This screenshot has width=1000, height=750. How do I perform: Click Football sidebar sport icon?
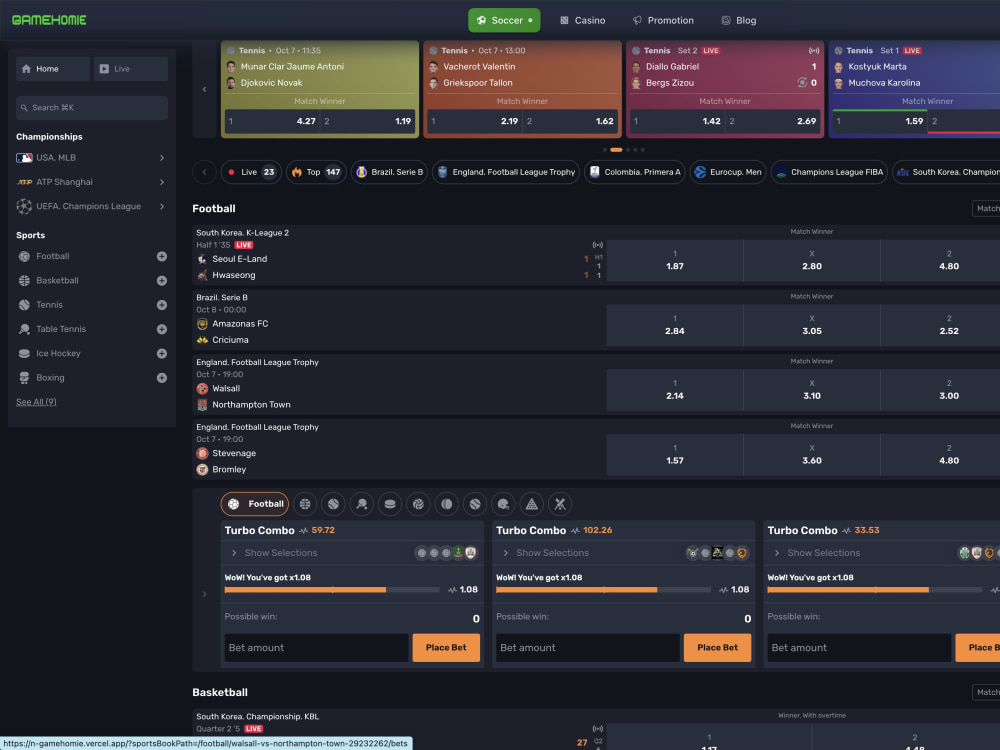(24, 256)
